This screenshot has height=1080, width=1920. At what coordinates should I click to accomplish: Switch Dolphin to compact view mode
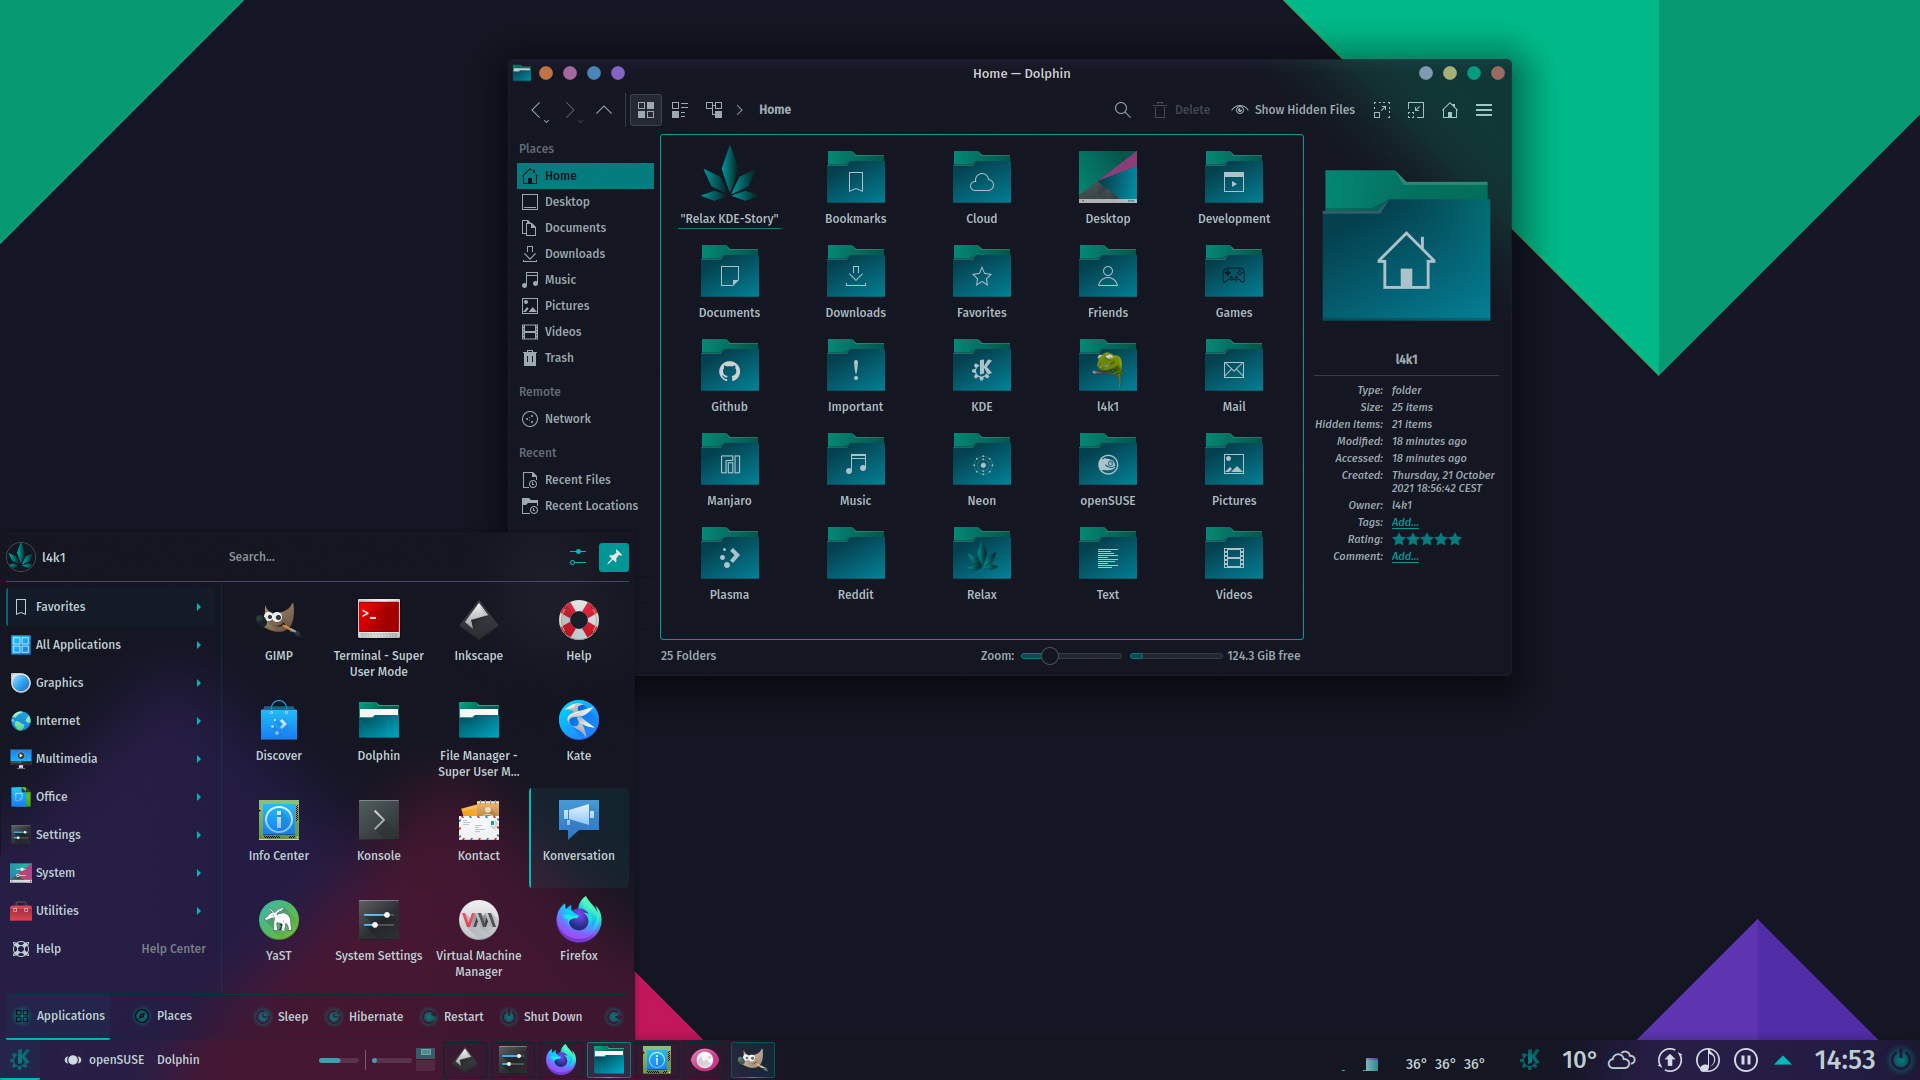pyautogui.click(x=680, y=110)
